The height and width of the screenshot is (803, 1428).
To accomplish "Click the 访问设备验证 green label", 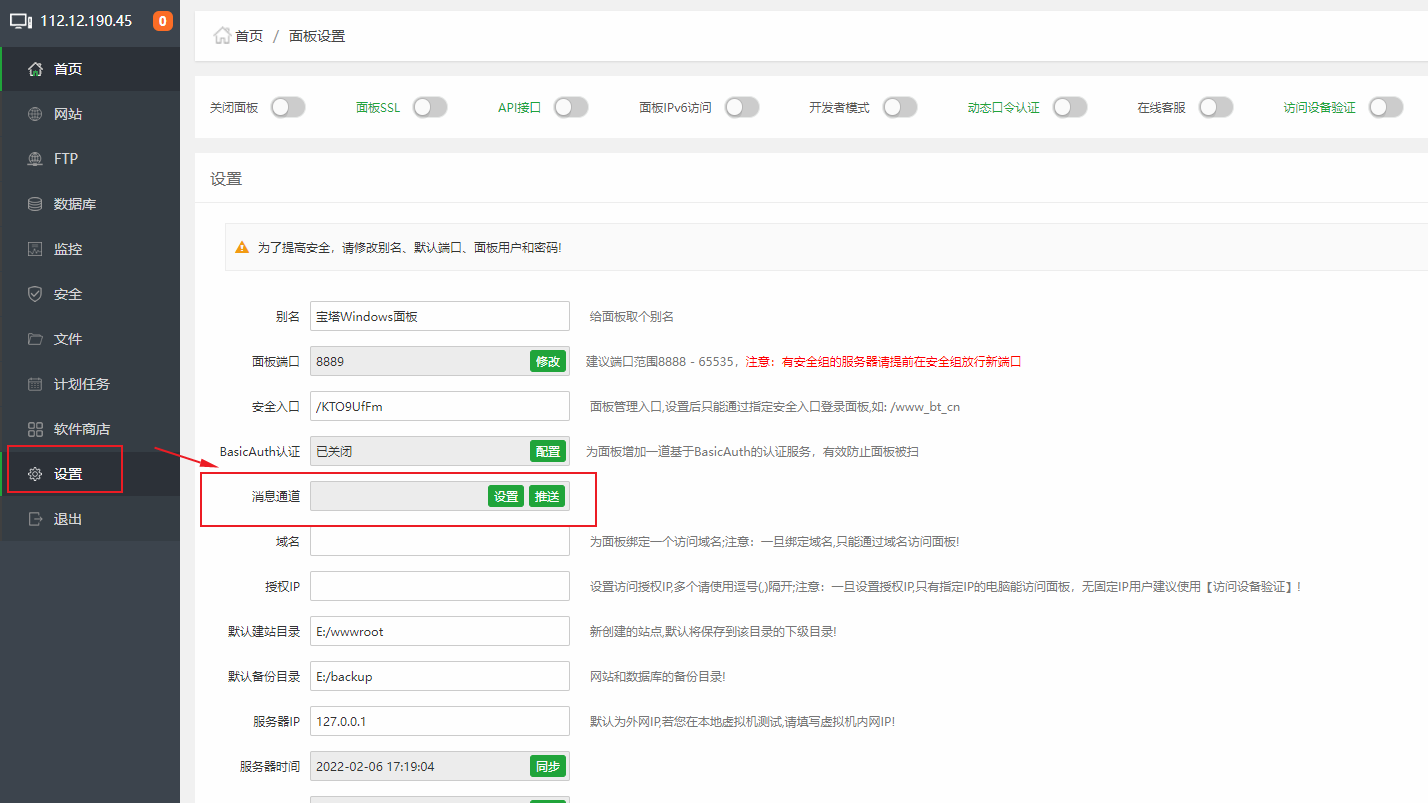I will [1320, 107].
